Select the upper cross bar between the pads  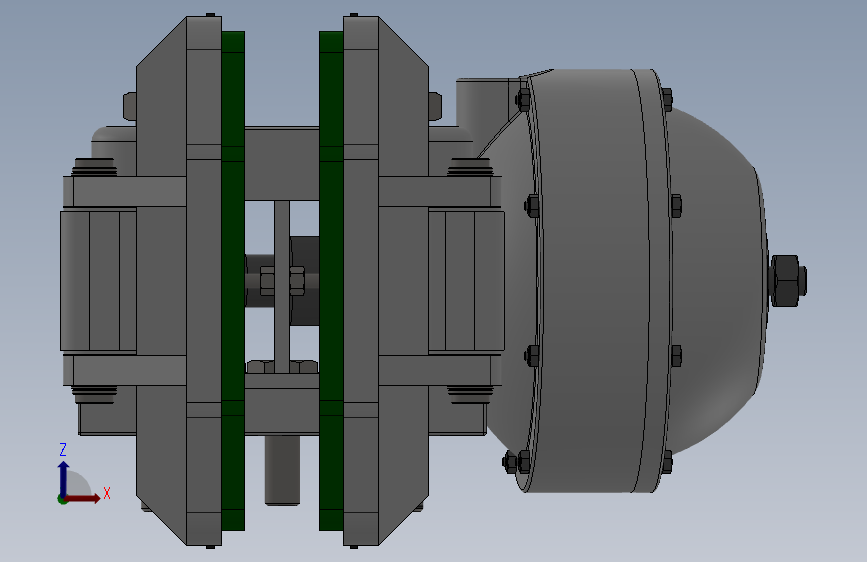pos(282,164)
